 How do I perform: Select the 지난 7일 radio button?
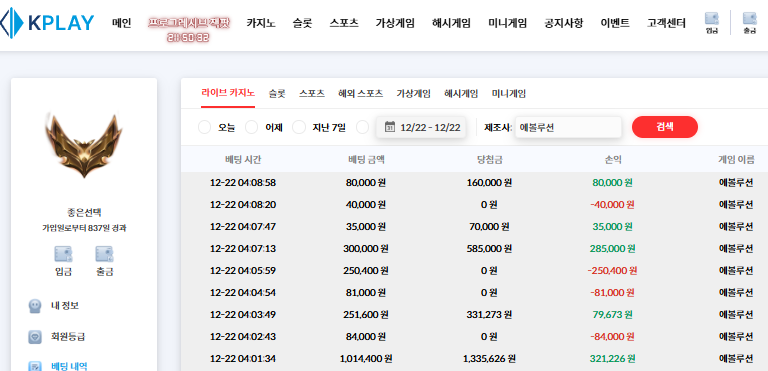tap(299, 127)
